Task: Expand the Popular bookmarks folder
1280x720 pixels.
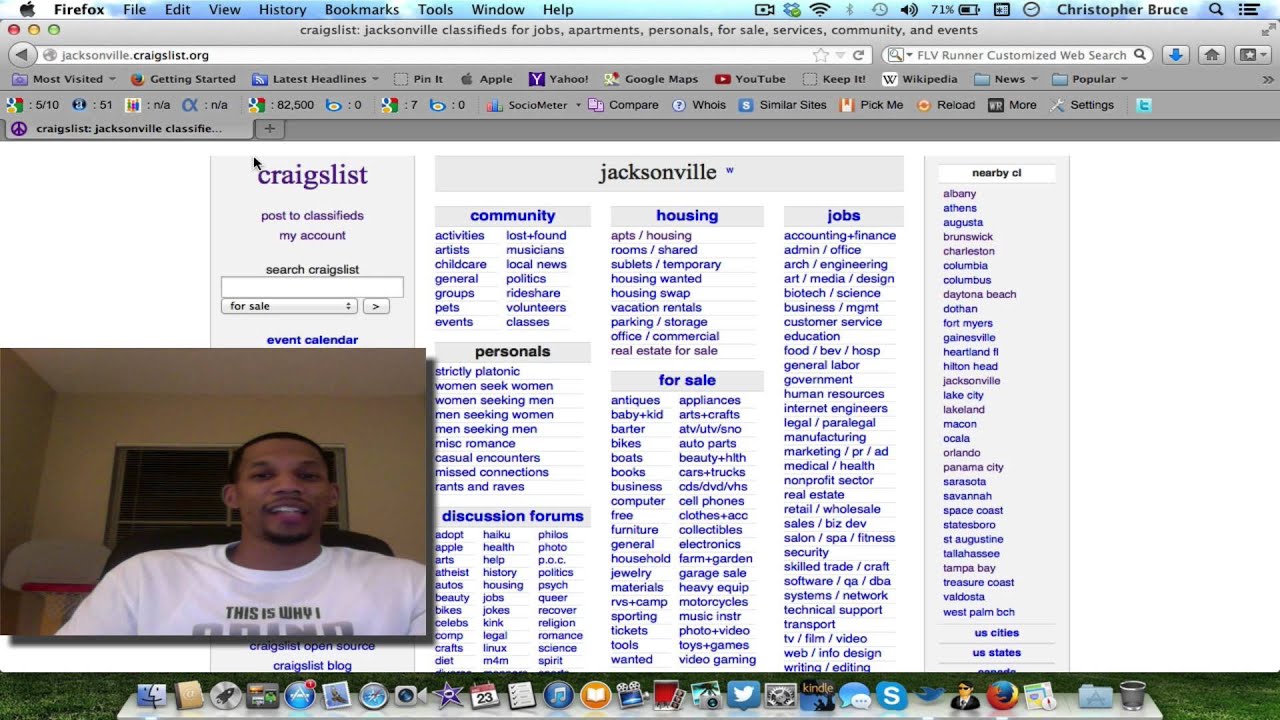Action: point(1090,79)
